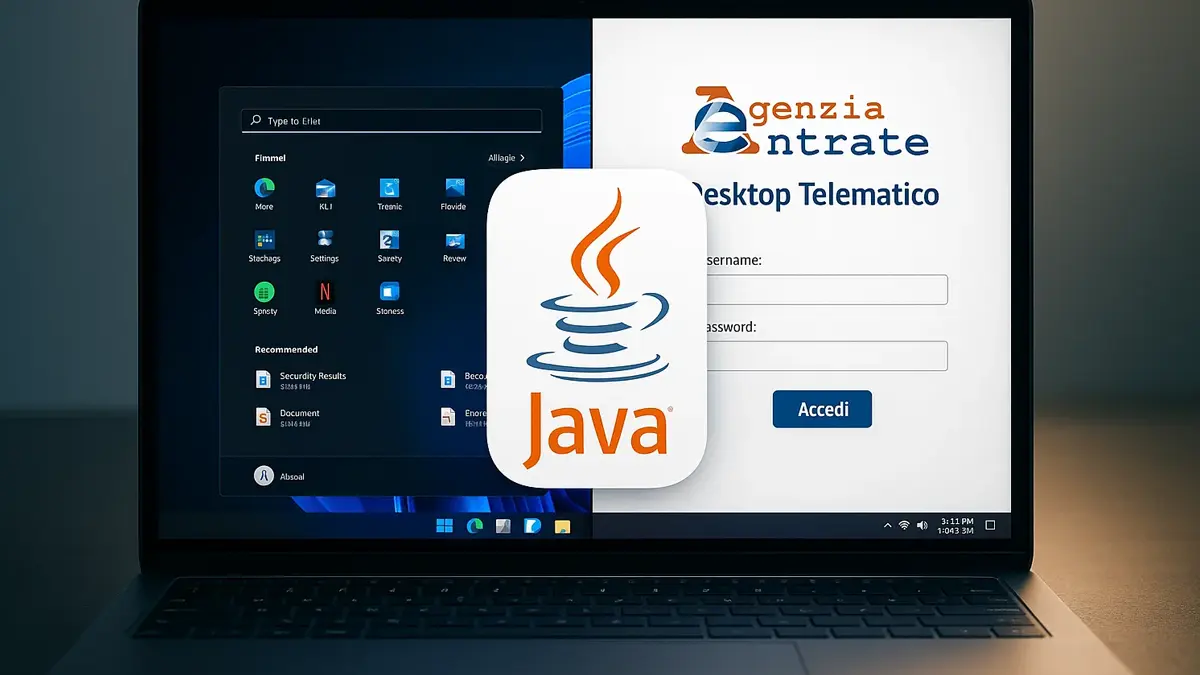Image resolution: width=1200 pixels, height=675 pixels.
Task: Open File Explorer from the taskbar
Action: (563, 526)
